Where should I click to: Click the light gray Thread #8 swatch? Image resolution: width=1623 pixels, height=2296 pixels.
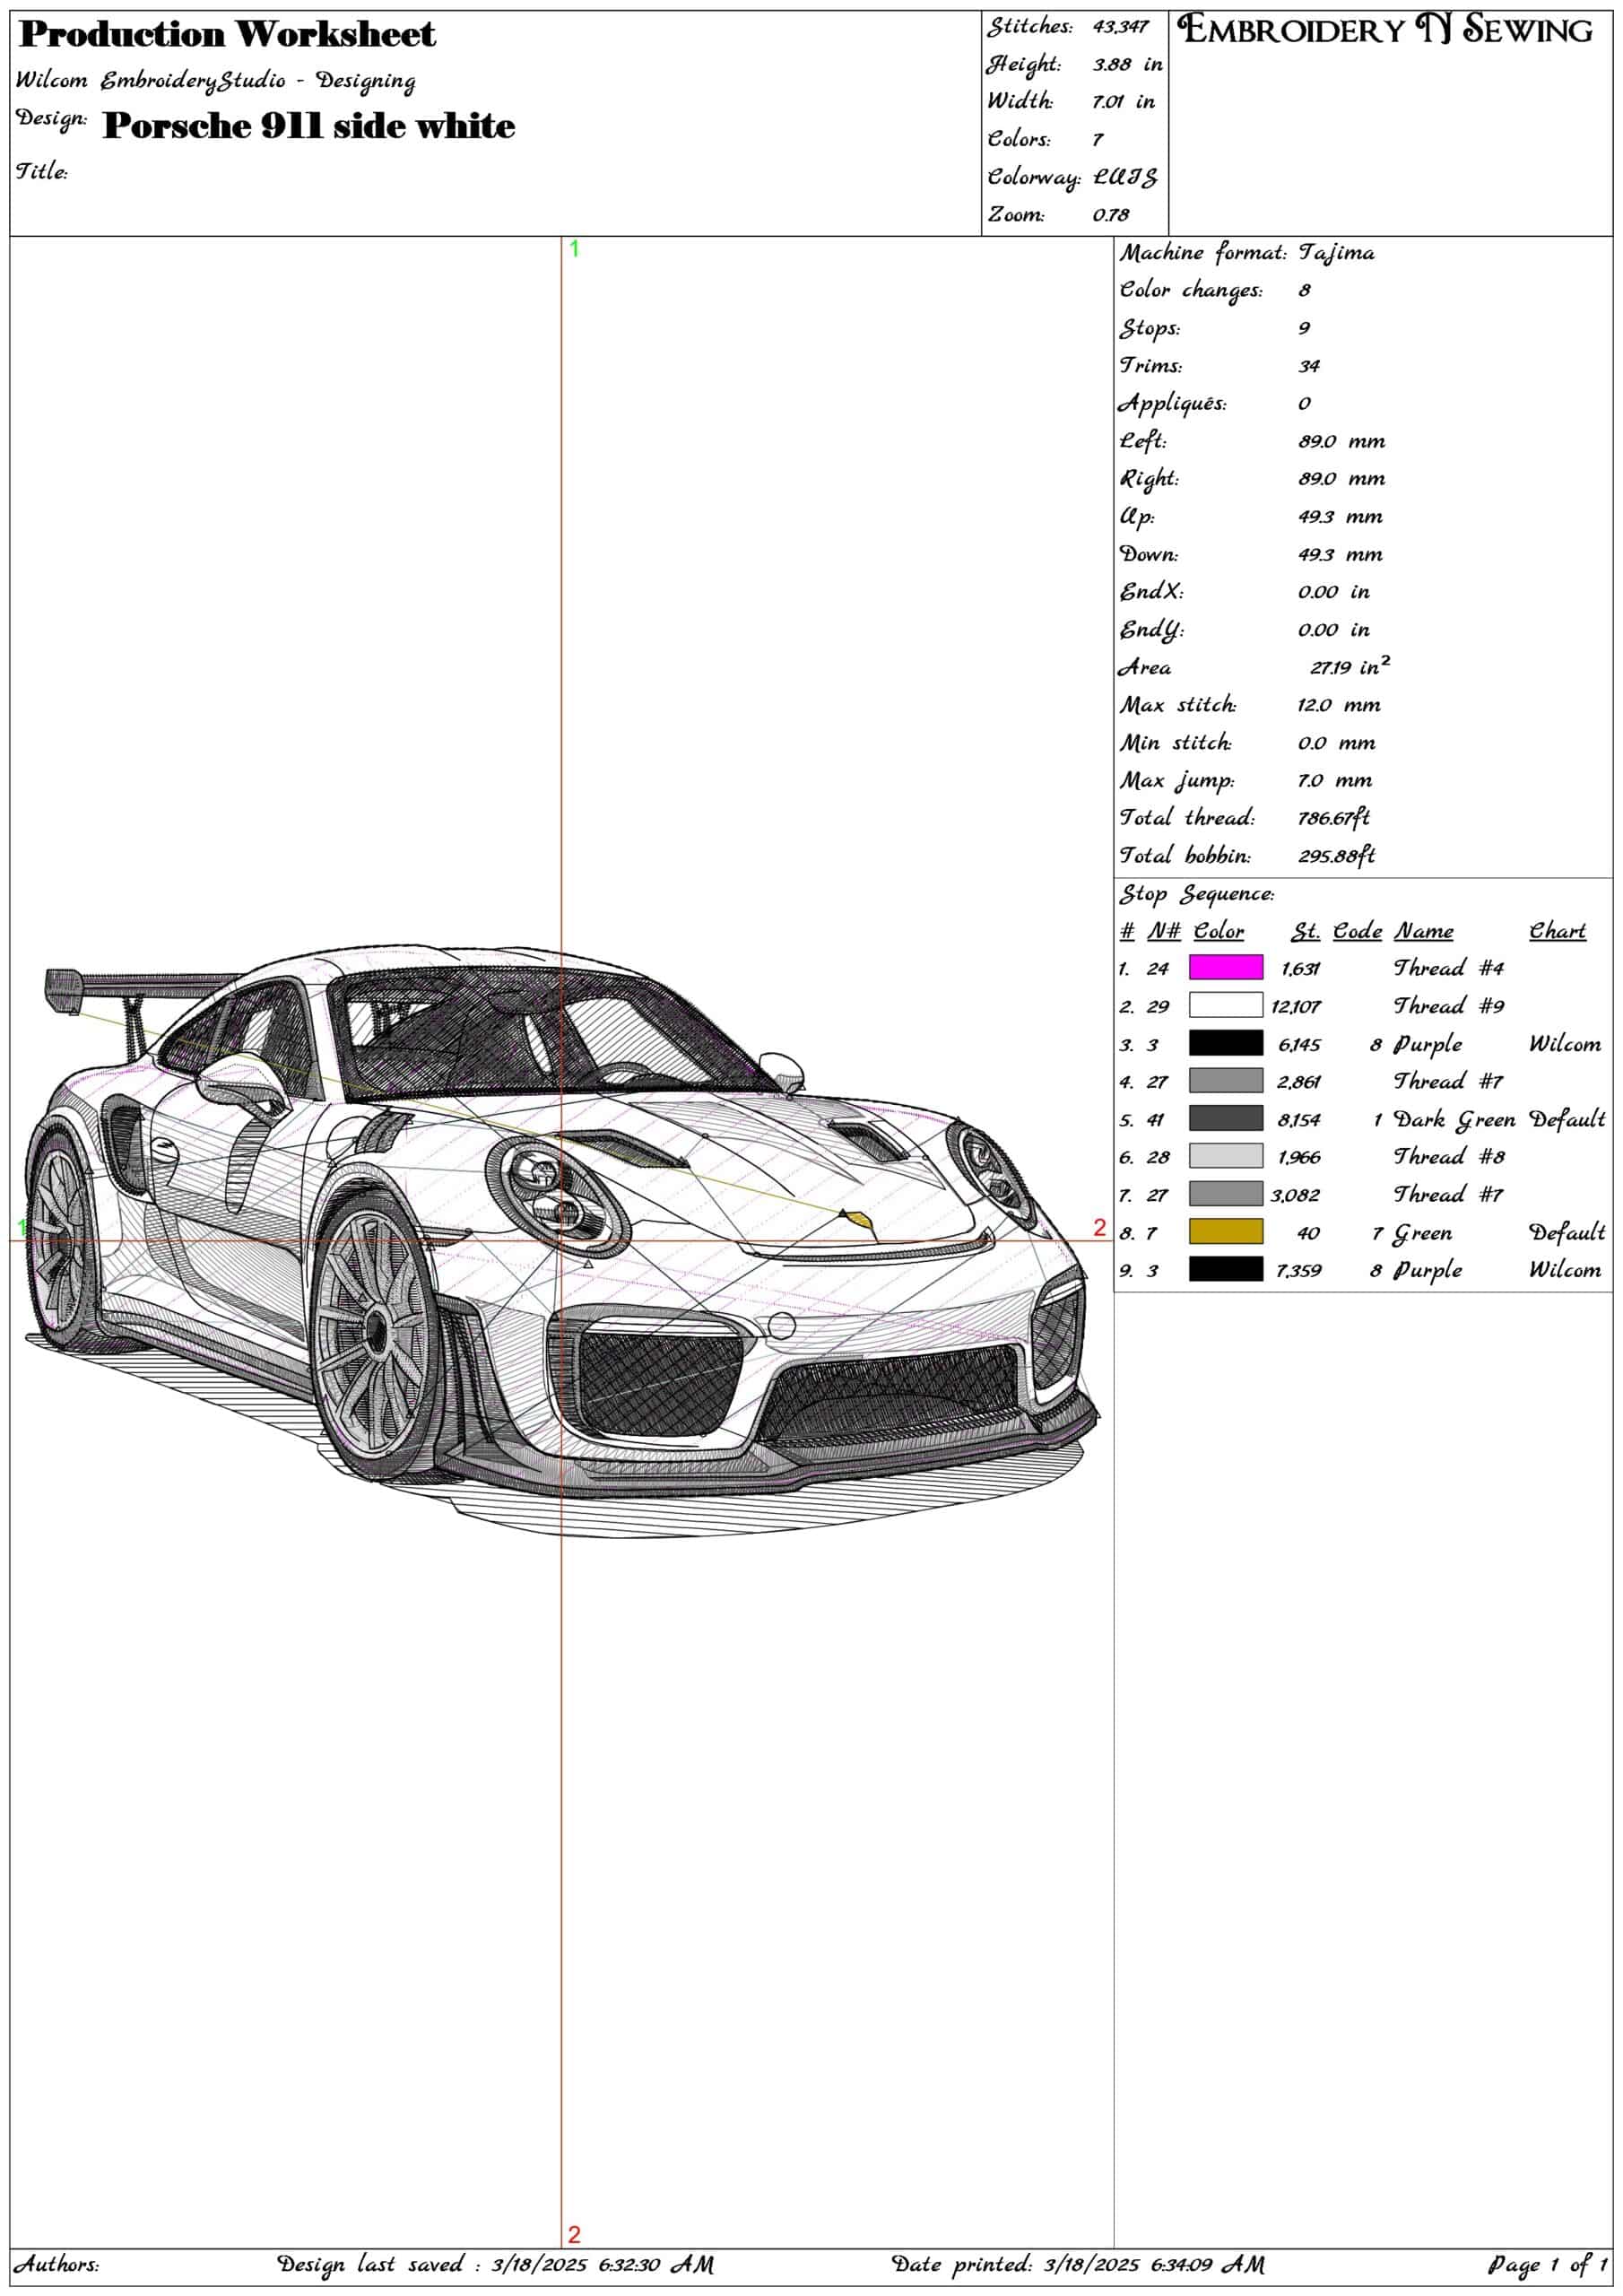[x=1225, y=1156]
